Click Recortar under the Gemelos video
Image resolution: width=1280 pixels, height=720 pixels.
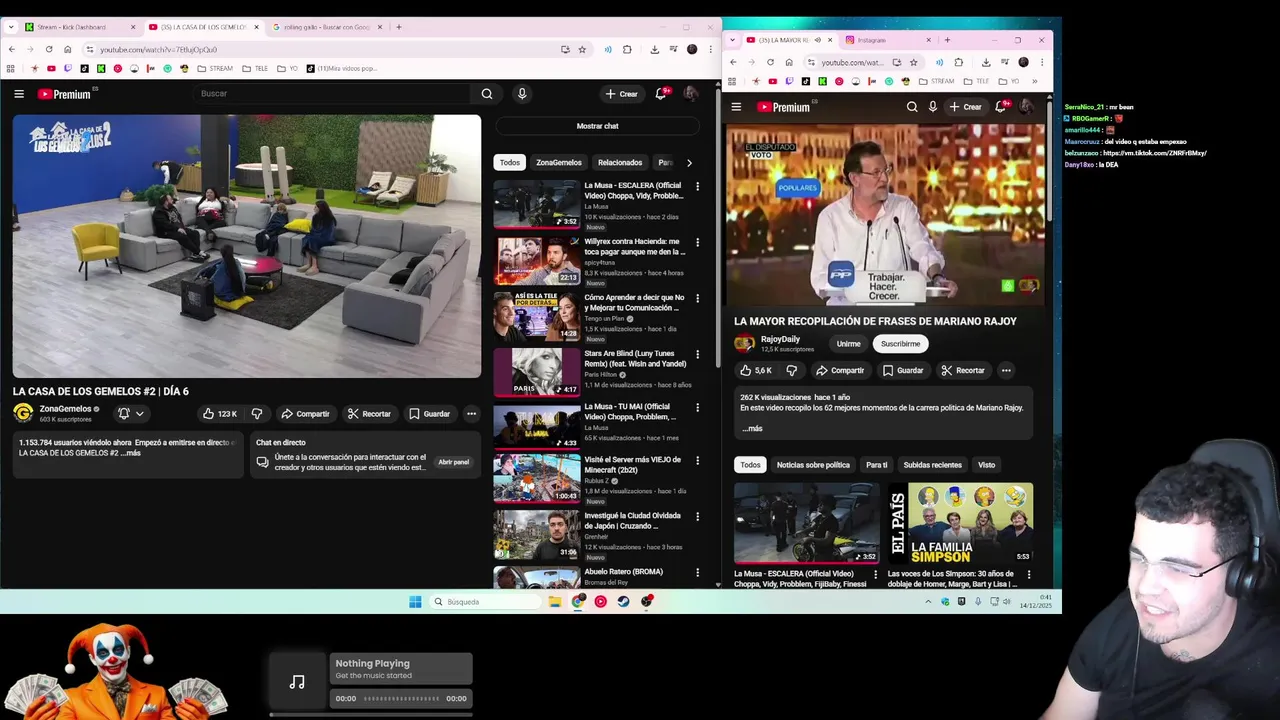pos(369,414)
